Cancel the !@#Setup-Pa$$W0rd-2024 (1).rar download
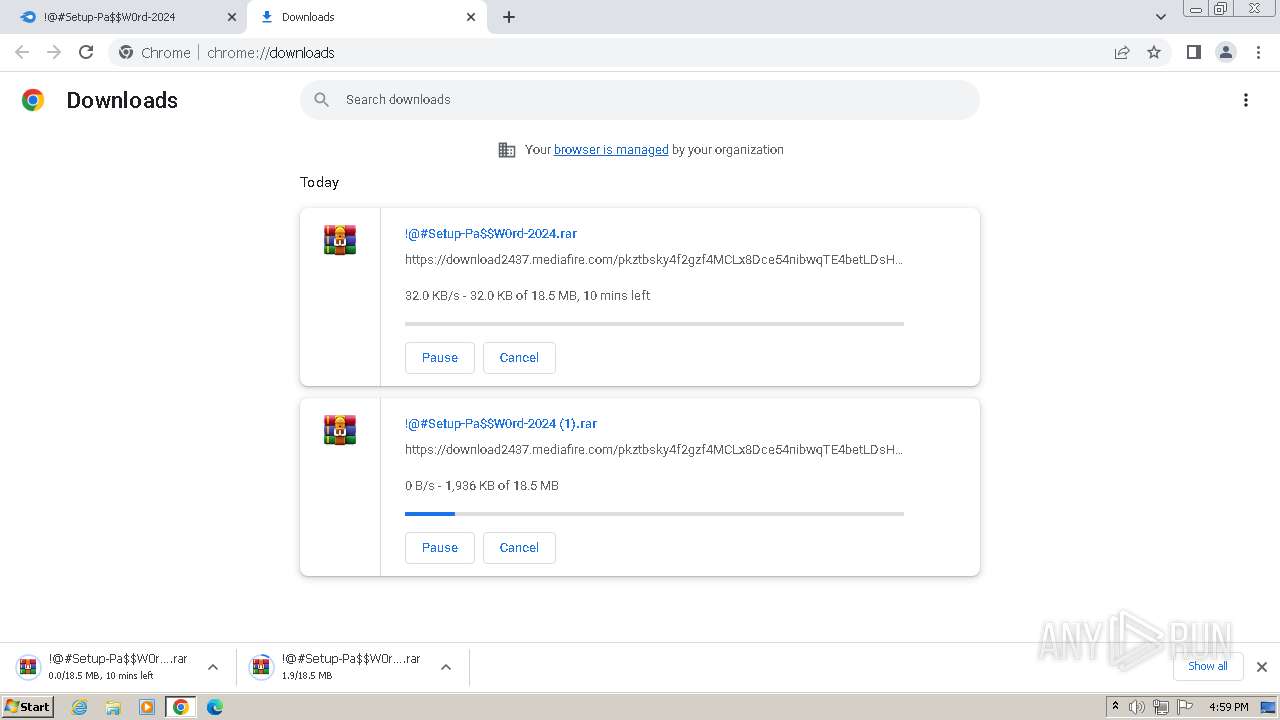This screenshot has height=720, width=1280. (x=519, y=548)
